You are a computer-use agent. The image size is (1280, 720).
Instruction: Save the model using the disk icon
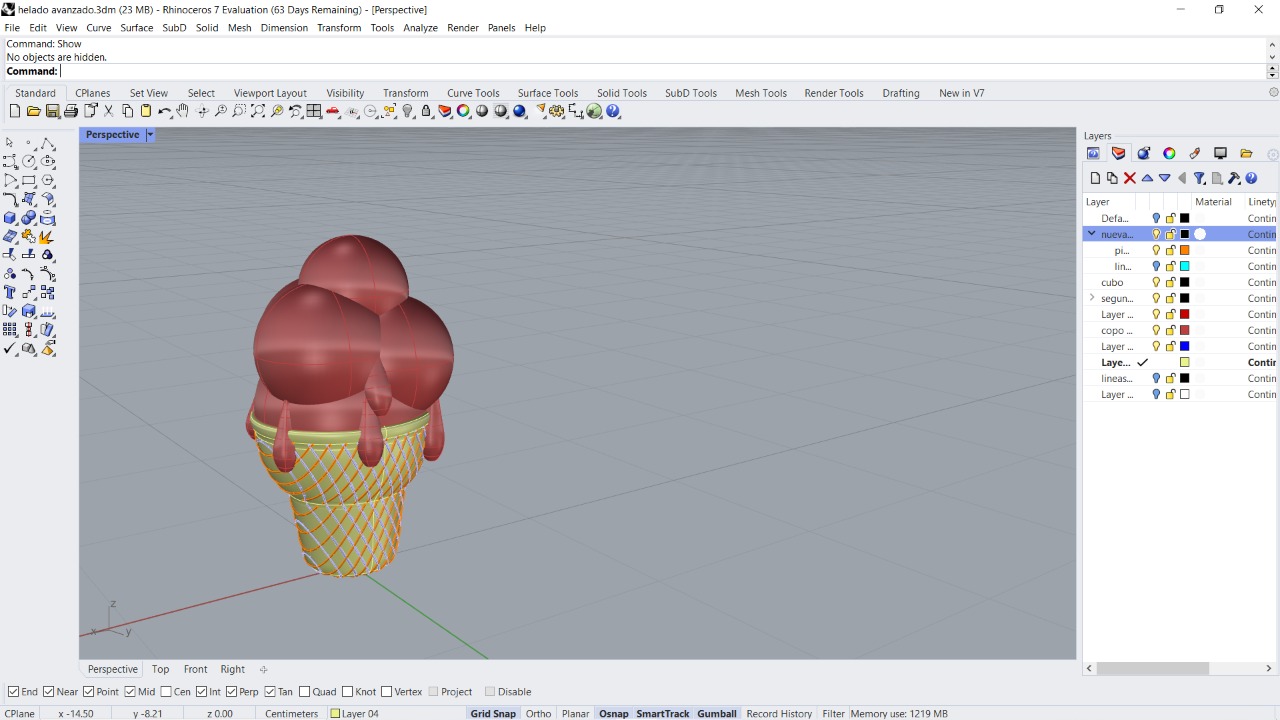pos(52,111)
